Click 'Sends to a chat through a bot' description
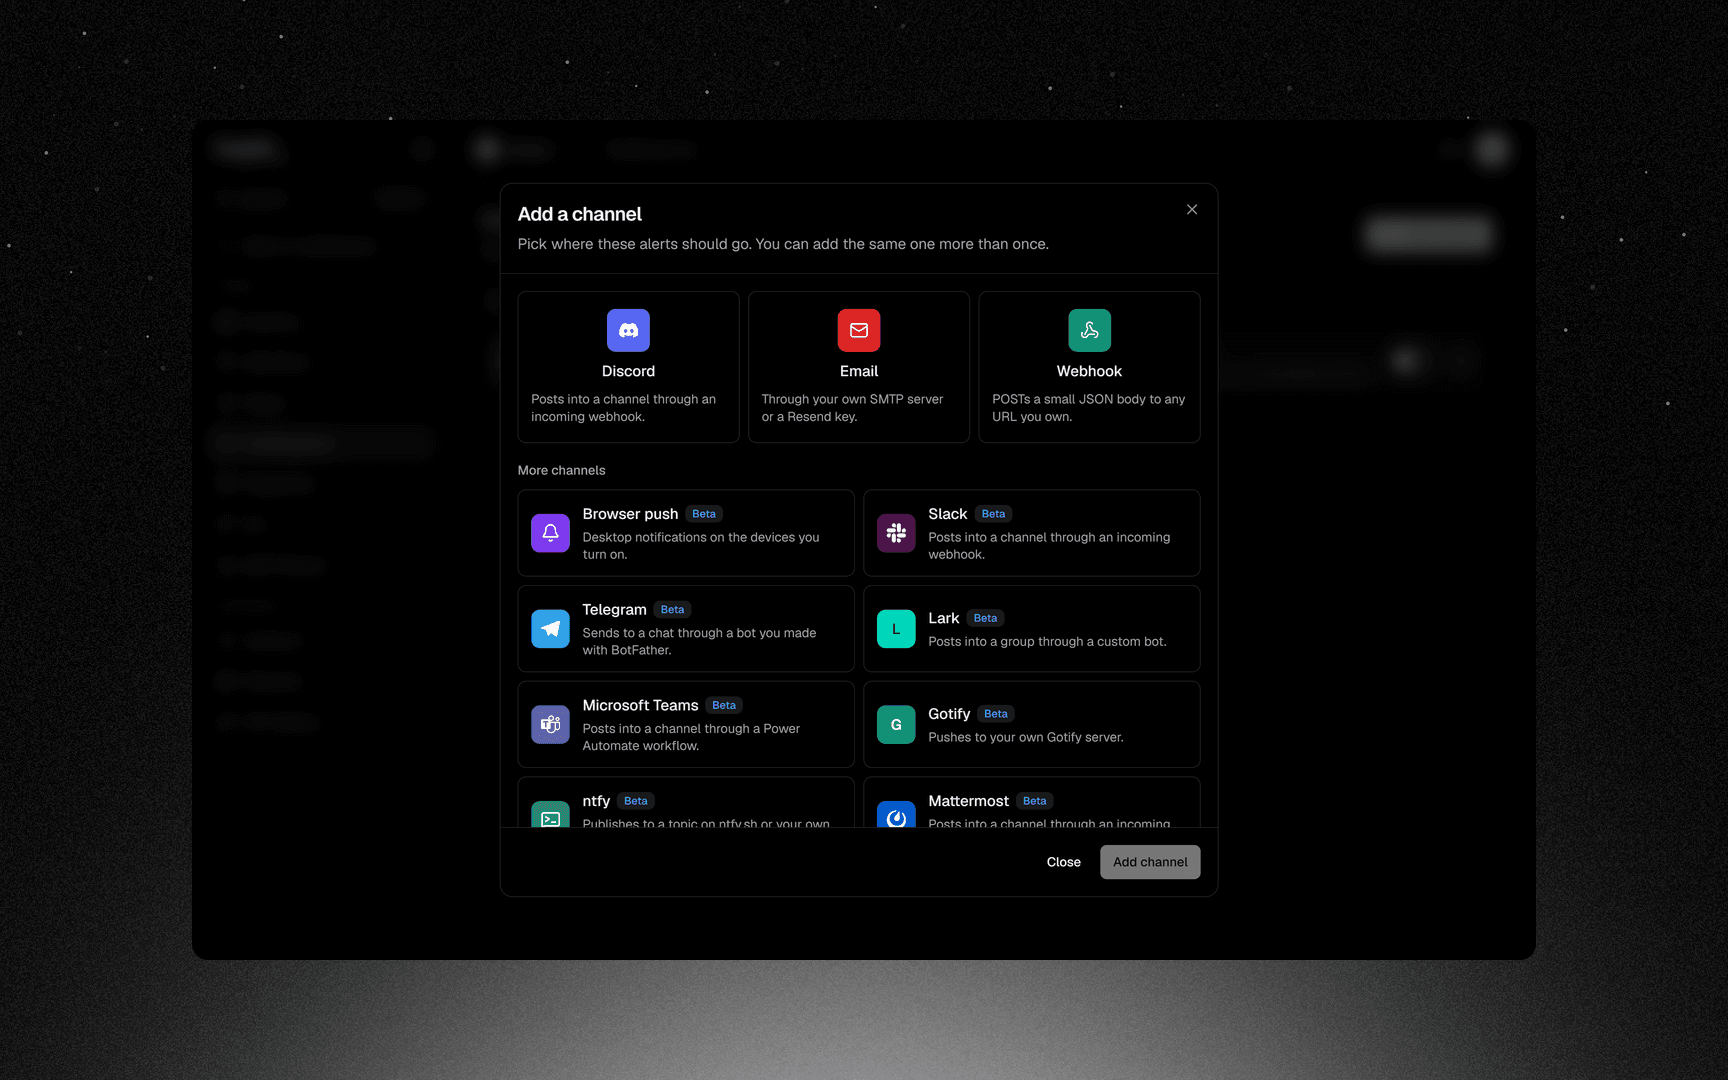Viewport: 1728px width, 1080px height. [699, 641]
